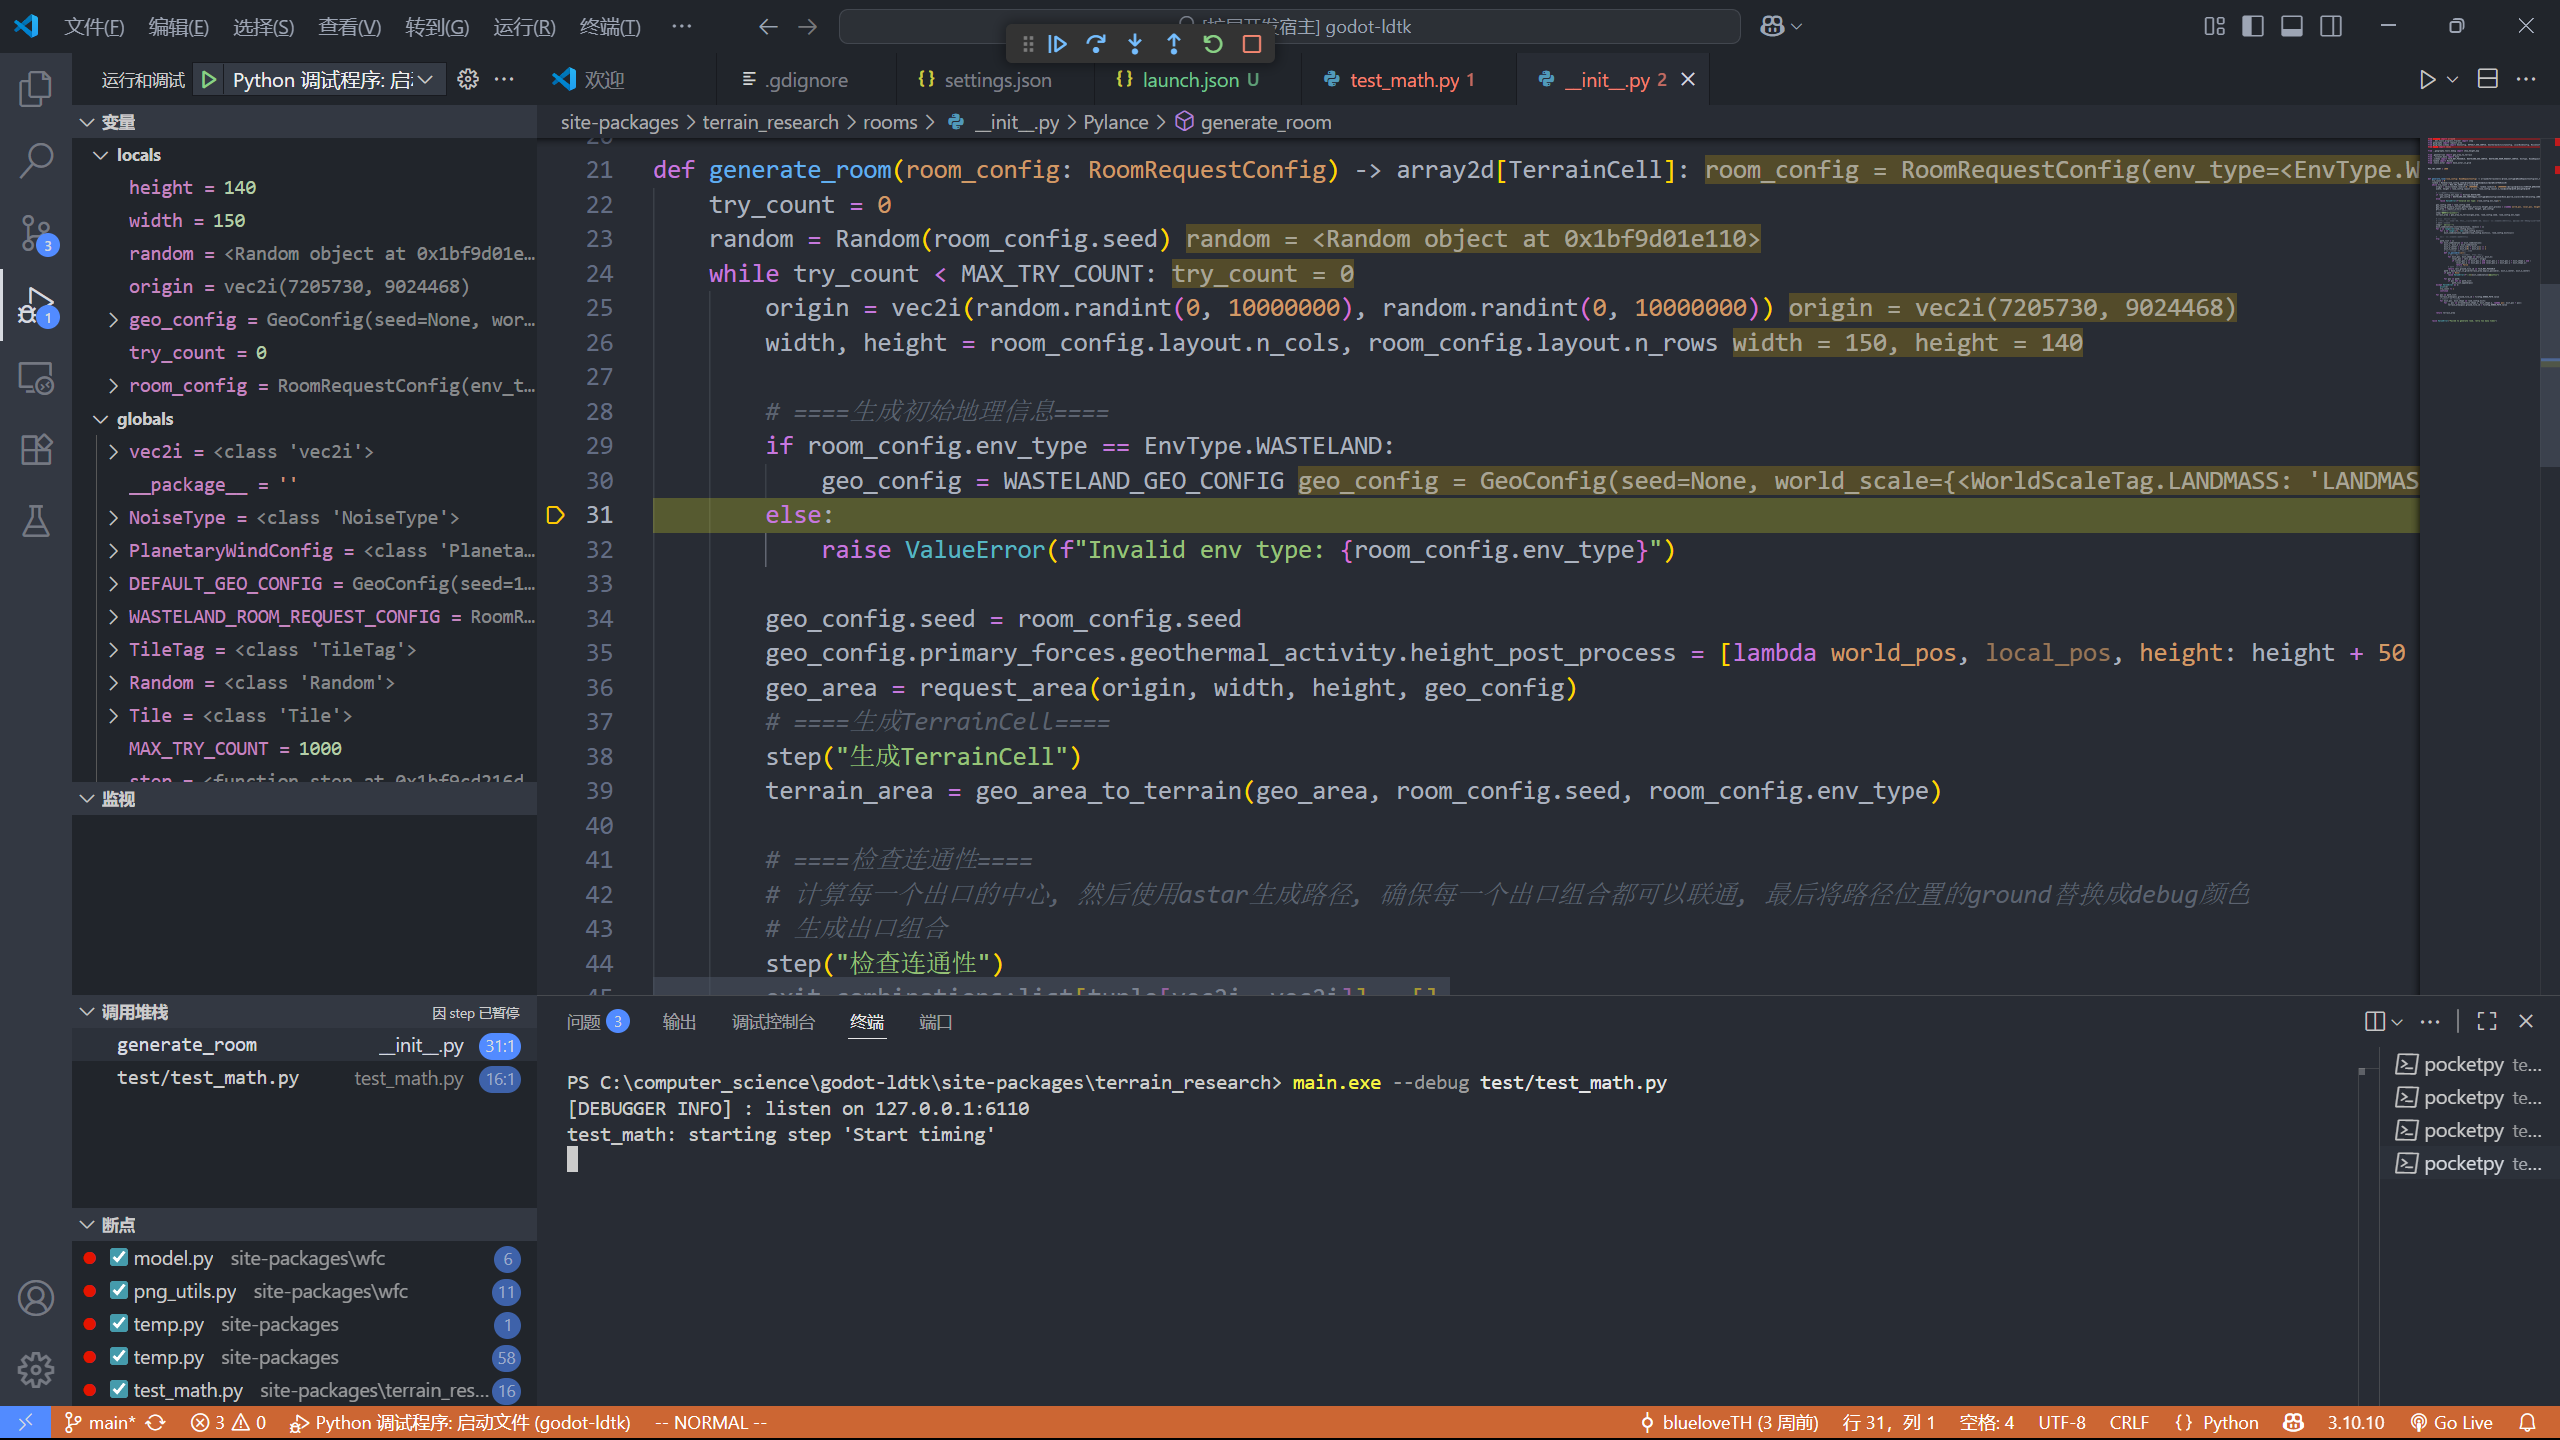Stop the running debugger
The width and height of the screenshot is (2560, 1440).
pos(1251,44)
